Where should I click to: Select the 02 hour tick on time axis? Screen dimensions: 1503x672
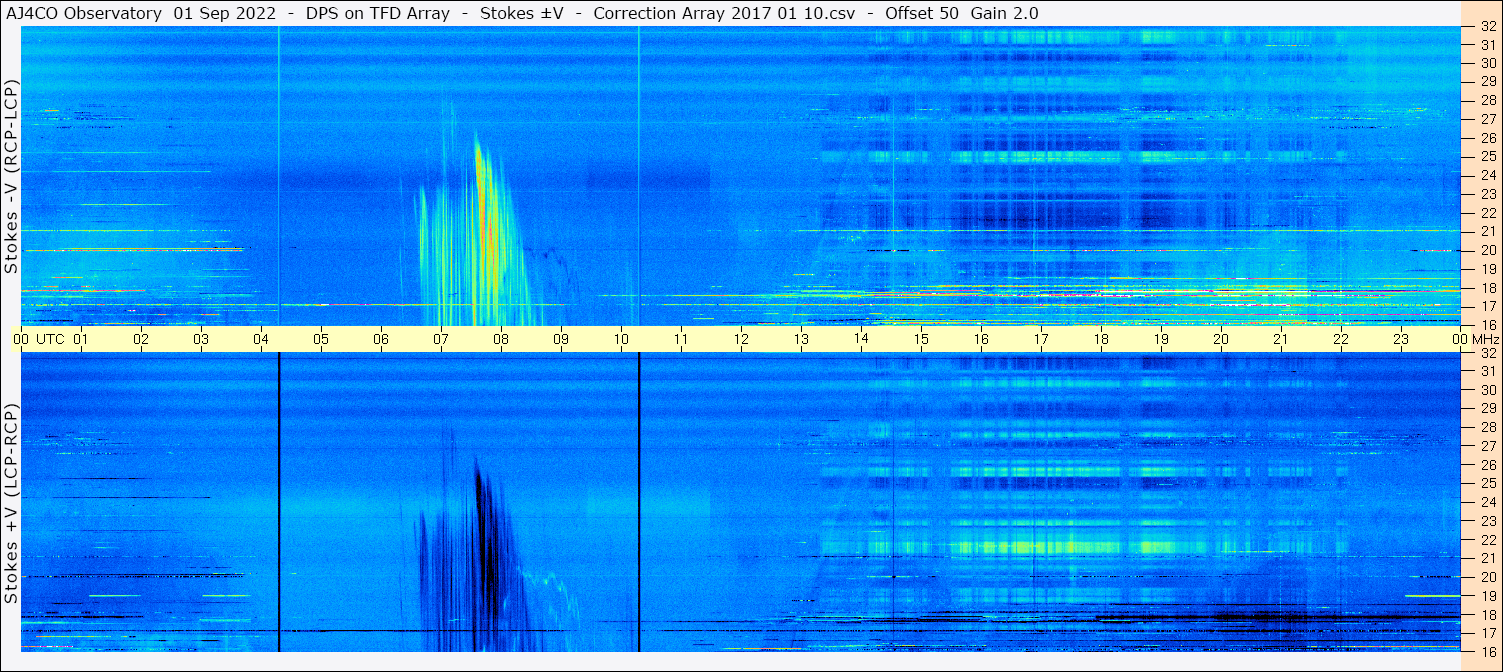point(141,339)
